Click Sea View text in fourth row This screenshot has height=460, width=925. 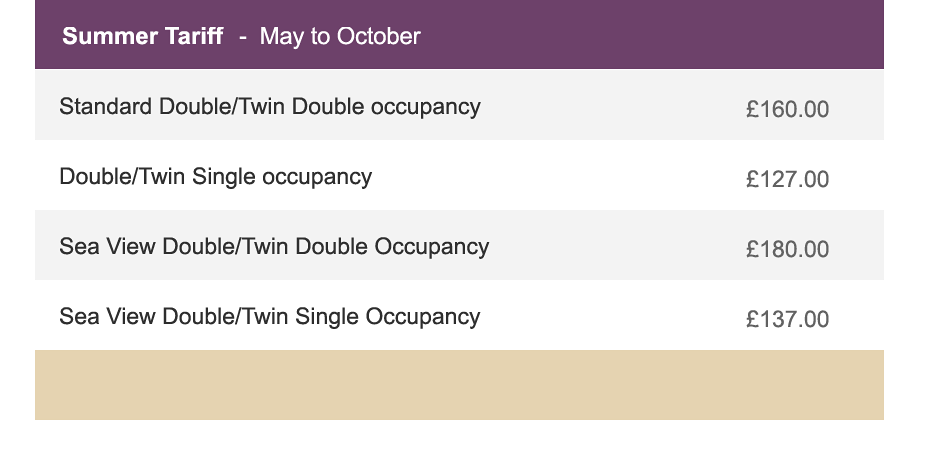pyautogui.click(x=108, y=317)
